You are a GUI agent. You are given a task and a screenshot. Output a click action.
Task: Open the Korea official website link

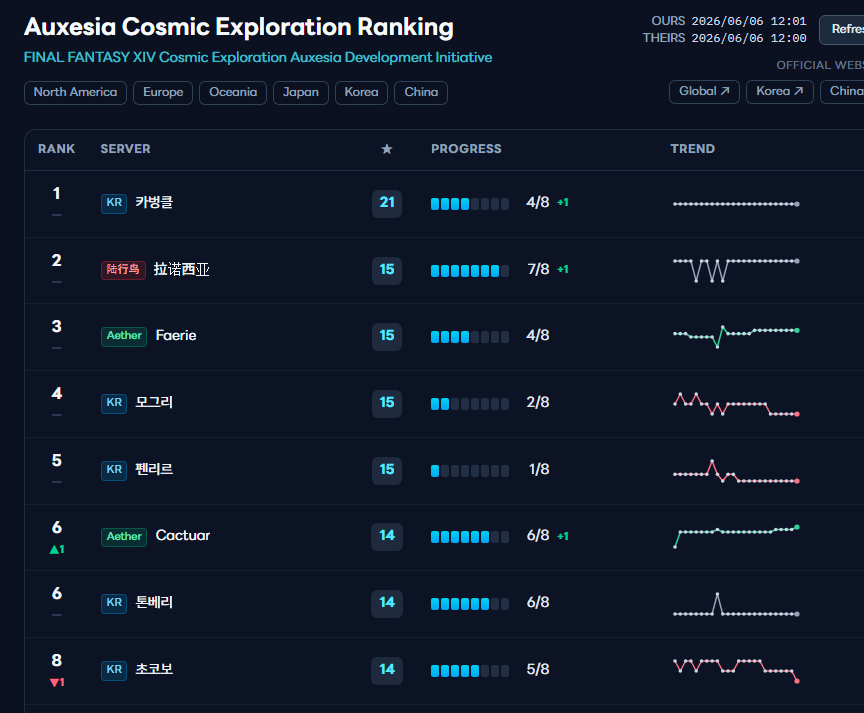pyautogui.click(x=780, y=91)
